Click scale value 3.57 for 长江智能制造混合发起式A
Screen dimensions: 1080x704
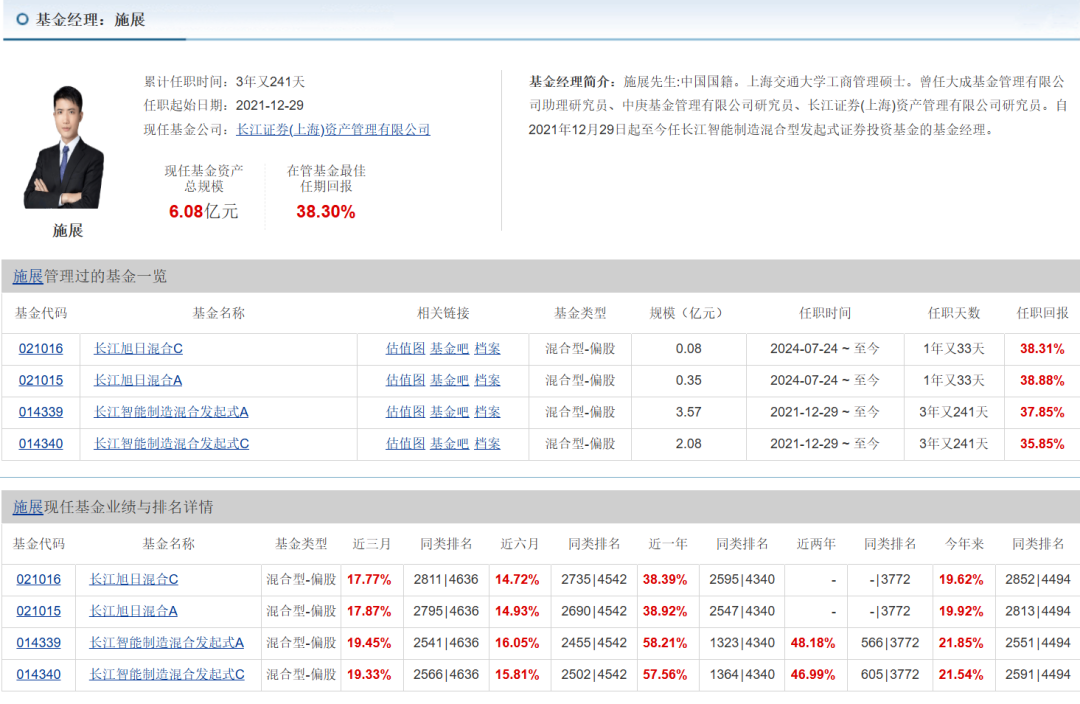coord(688,412)
